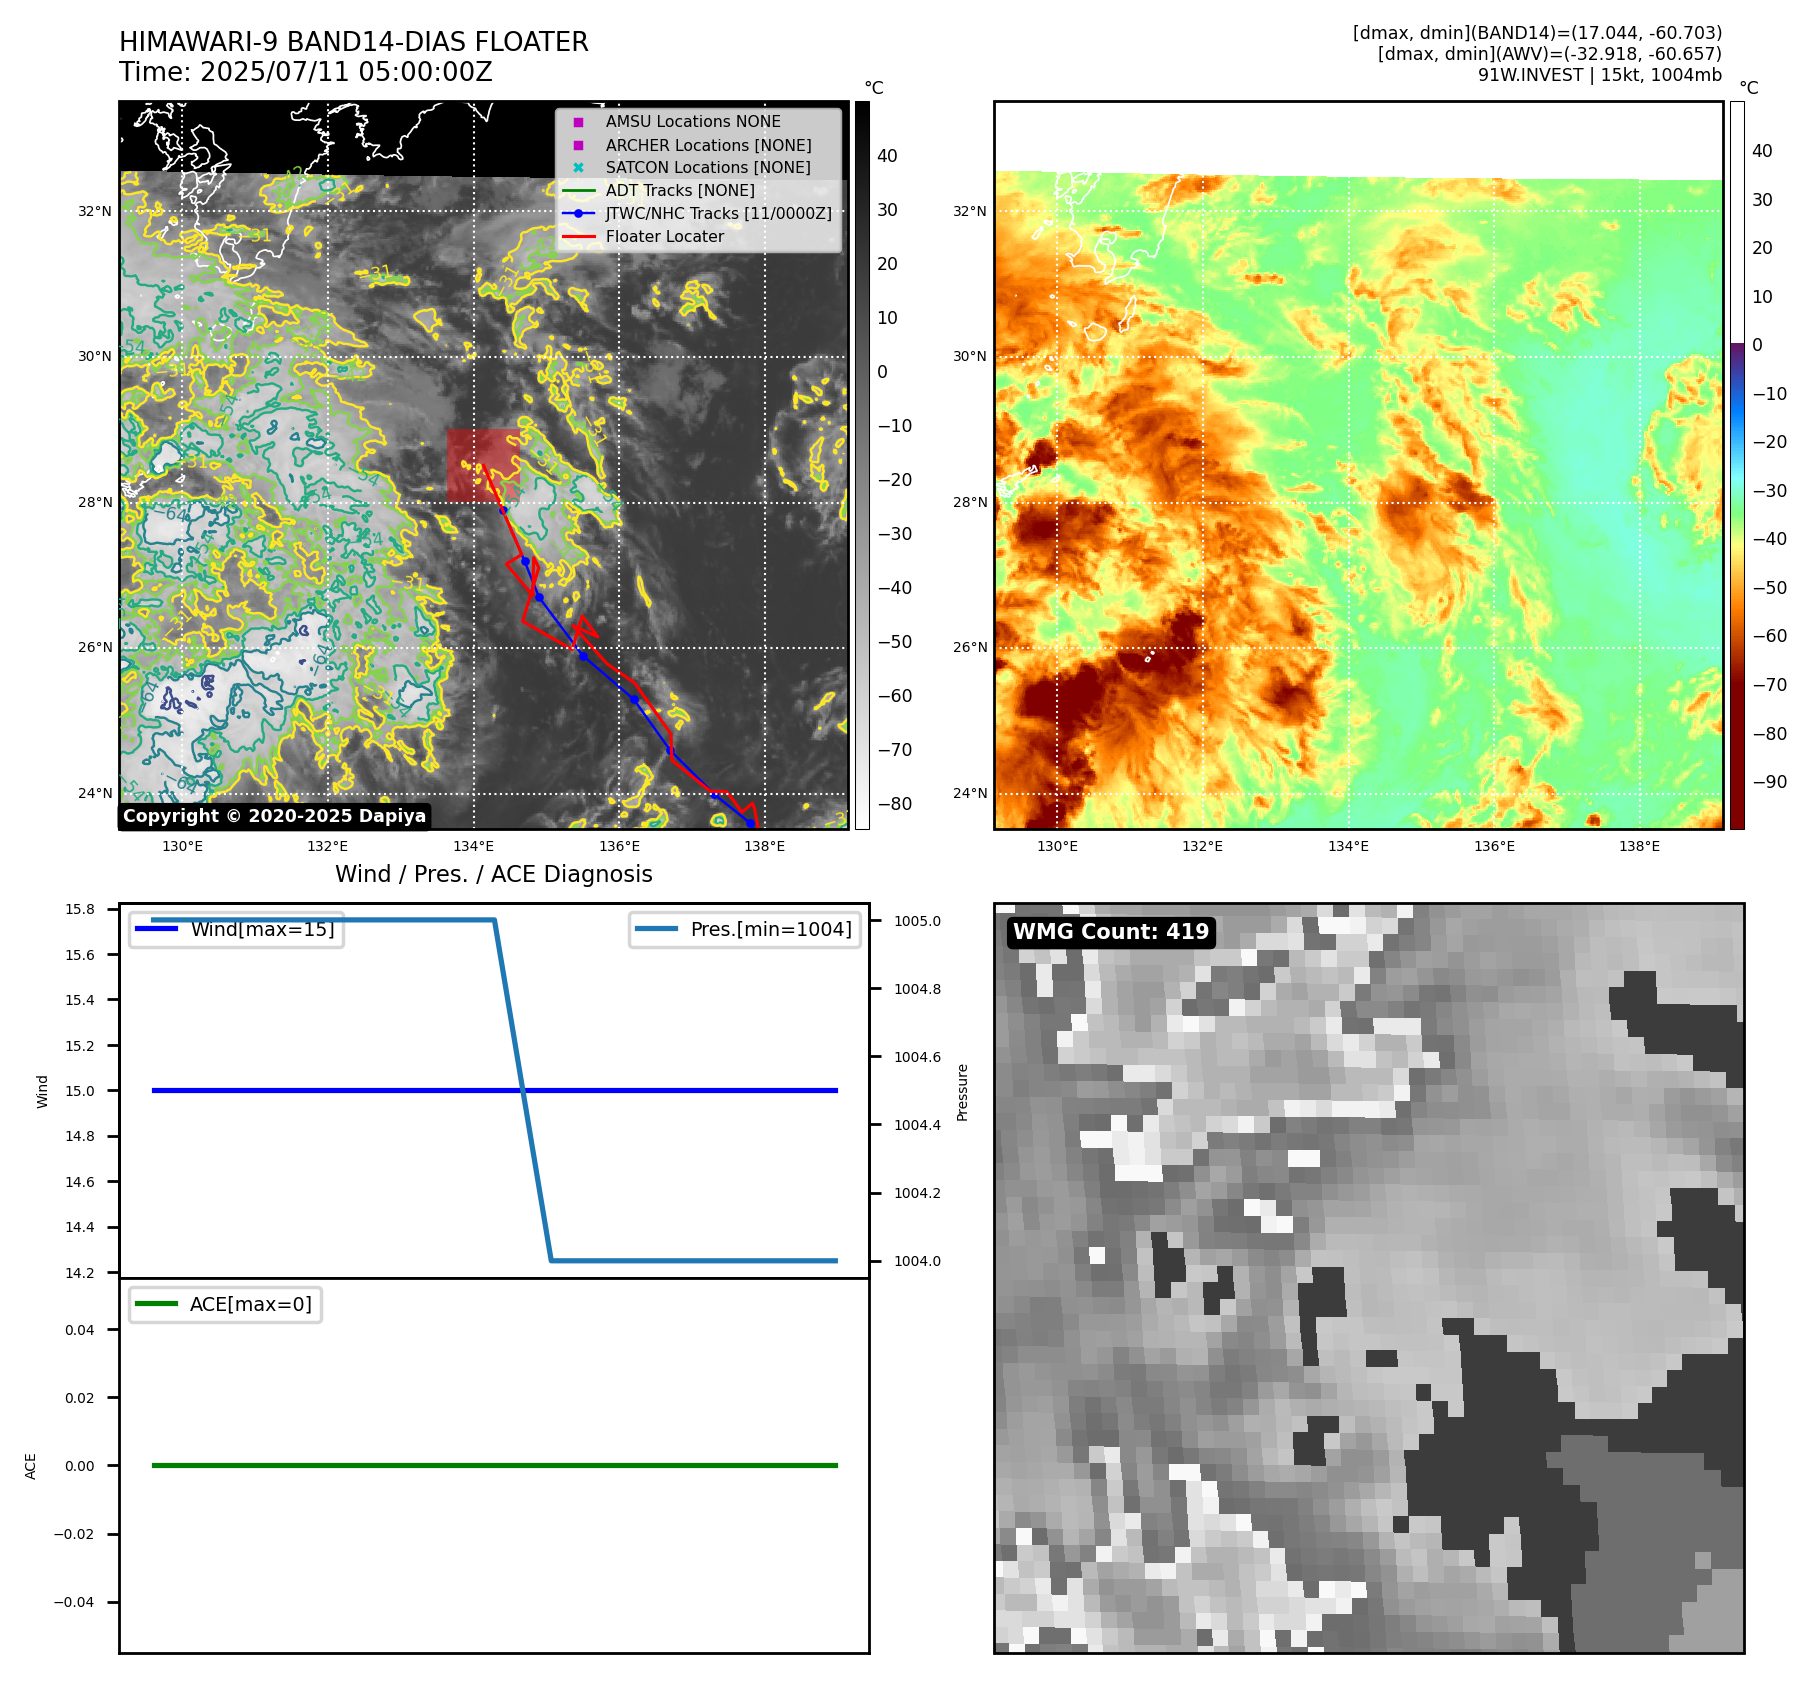Click the Copyright © 2020-2025 Dapiya label
The height and width of the screenshot is (1690, 1813).
(274, 816)
